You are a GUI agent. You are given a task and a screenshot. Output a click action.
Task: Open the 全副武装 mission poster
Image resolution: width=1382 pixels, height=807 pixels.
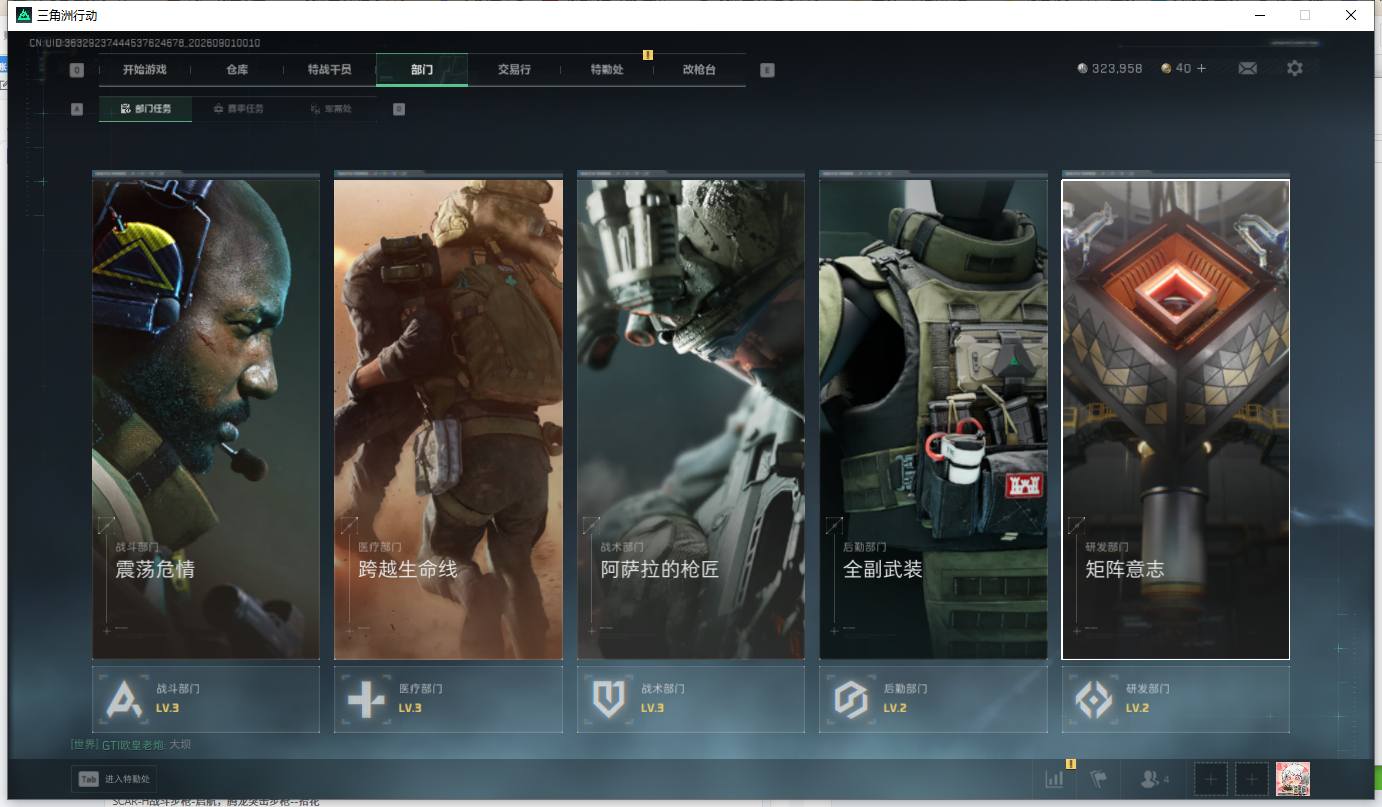click(933, 419)
